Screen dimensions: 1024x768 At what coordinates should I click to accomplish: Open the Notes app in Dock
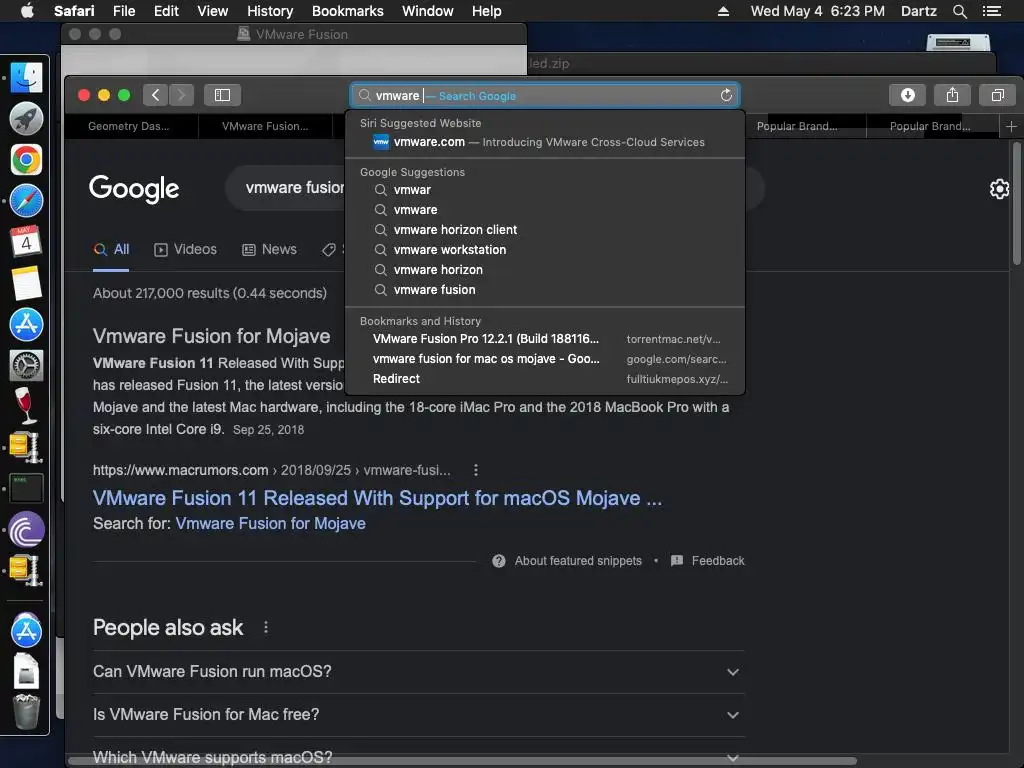26,283
